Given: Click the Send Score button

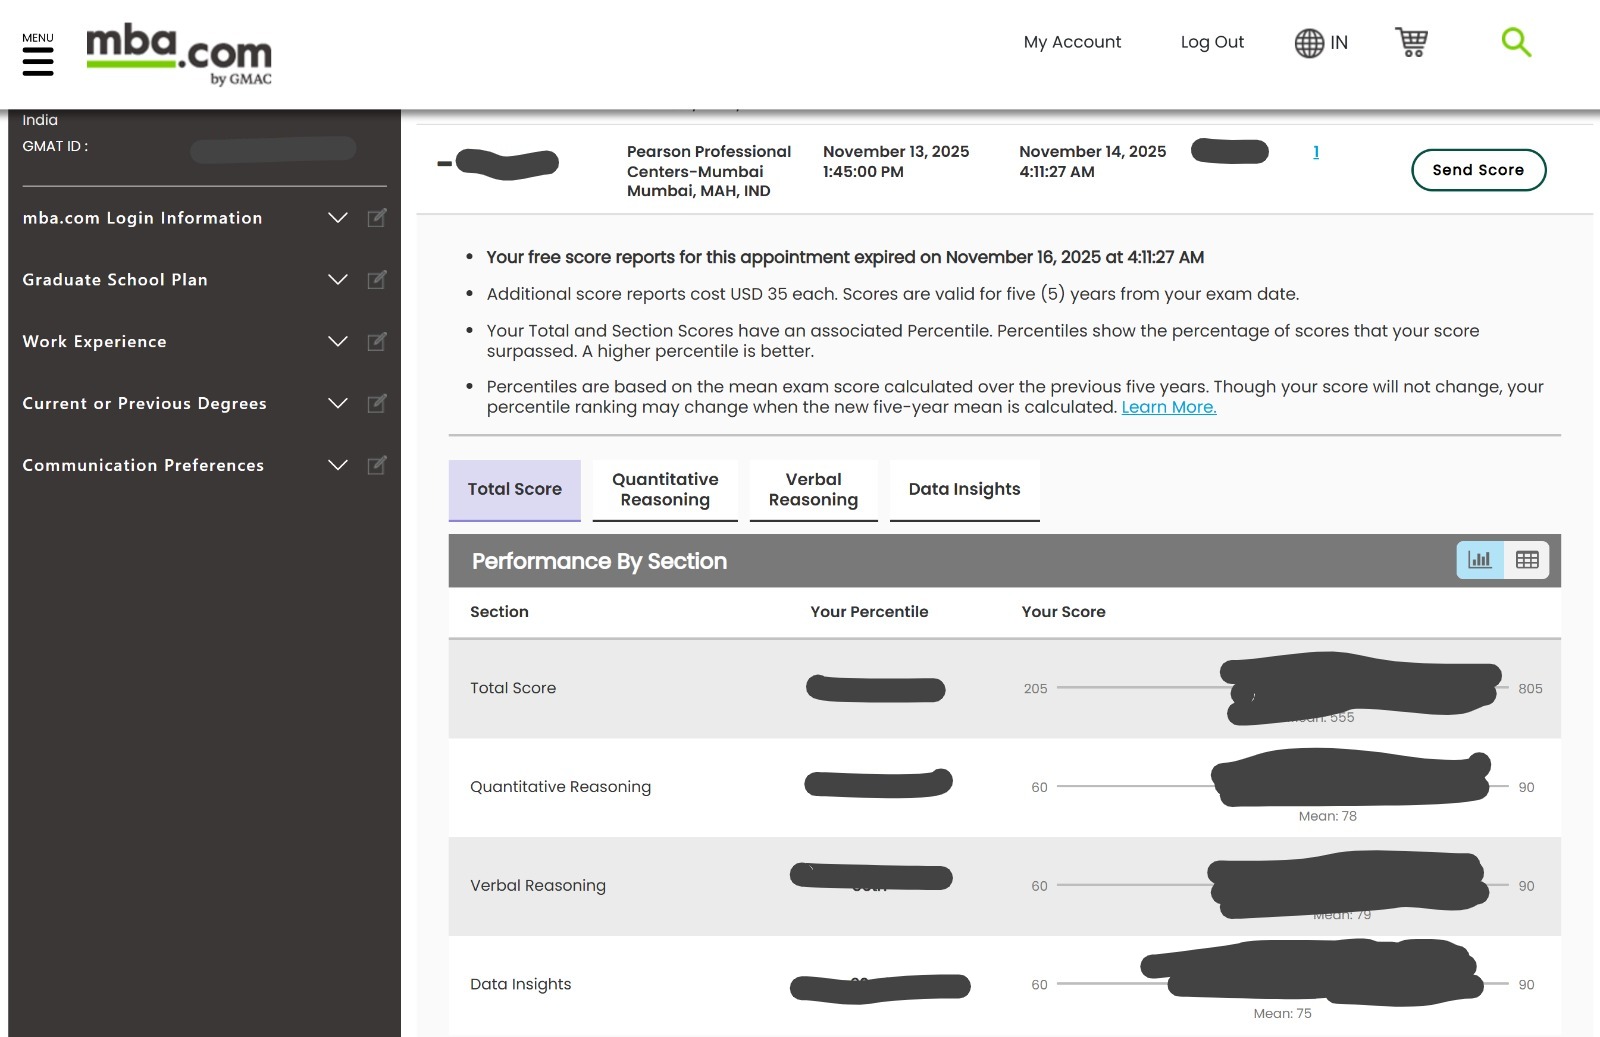Looking at the screenshot, I should click(x=1478, y=170).
